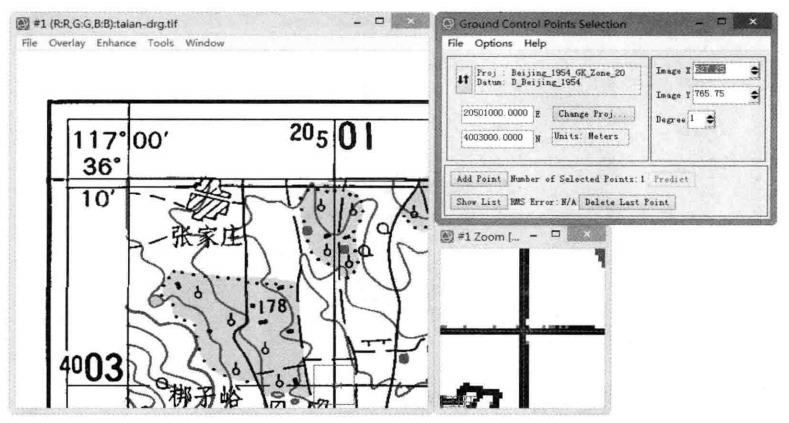Click the easting (E) coordinate input field
Image resolution: width=789 pixels, height=423 pixels.
click(x=495, y=115)
